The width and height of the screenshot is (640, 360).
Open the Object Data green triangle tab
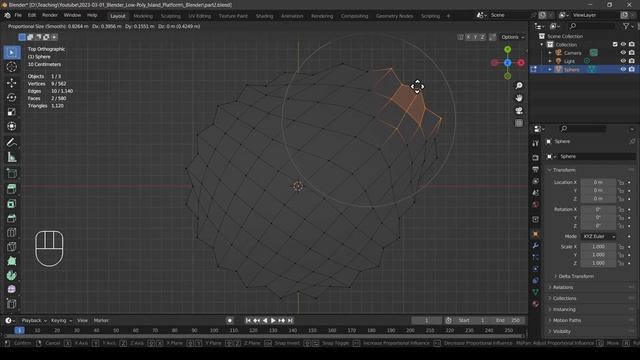point(536,292)
